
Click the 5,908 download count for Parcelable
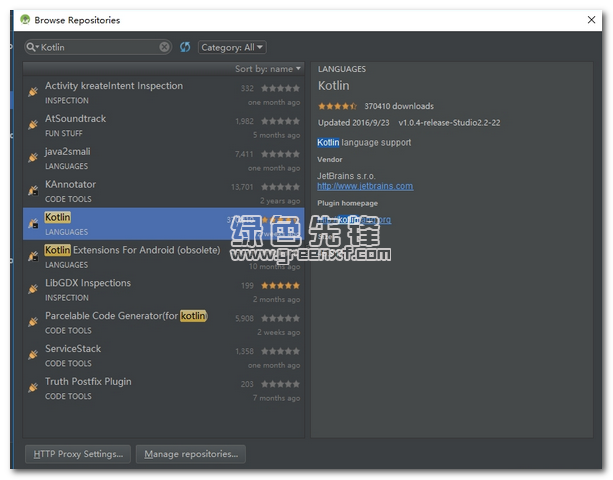coord(244,318)
